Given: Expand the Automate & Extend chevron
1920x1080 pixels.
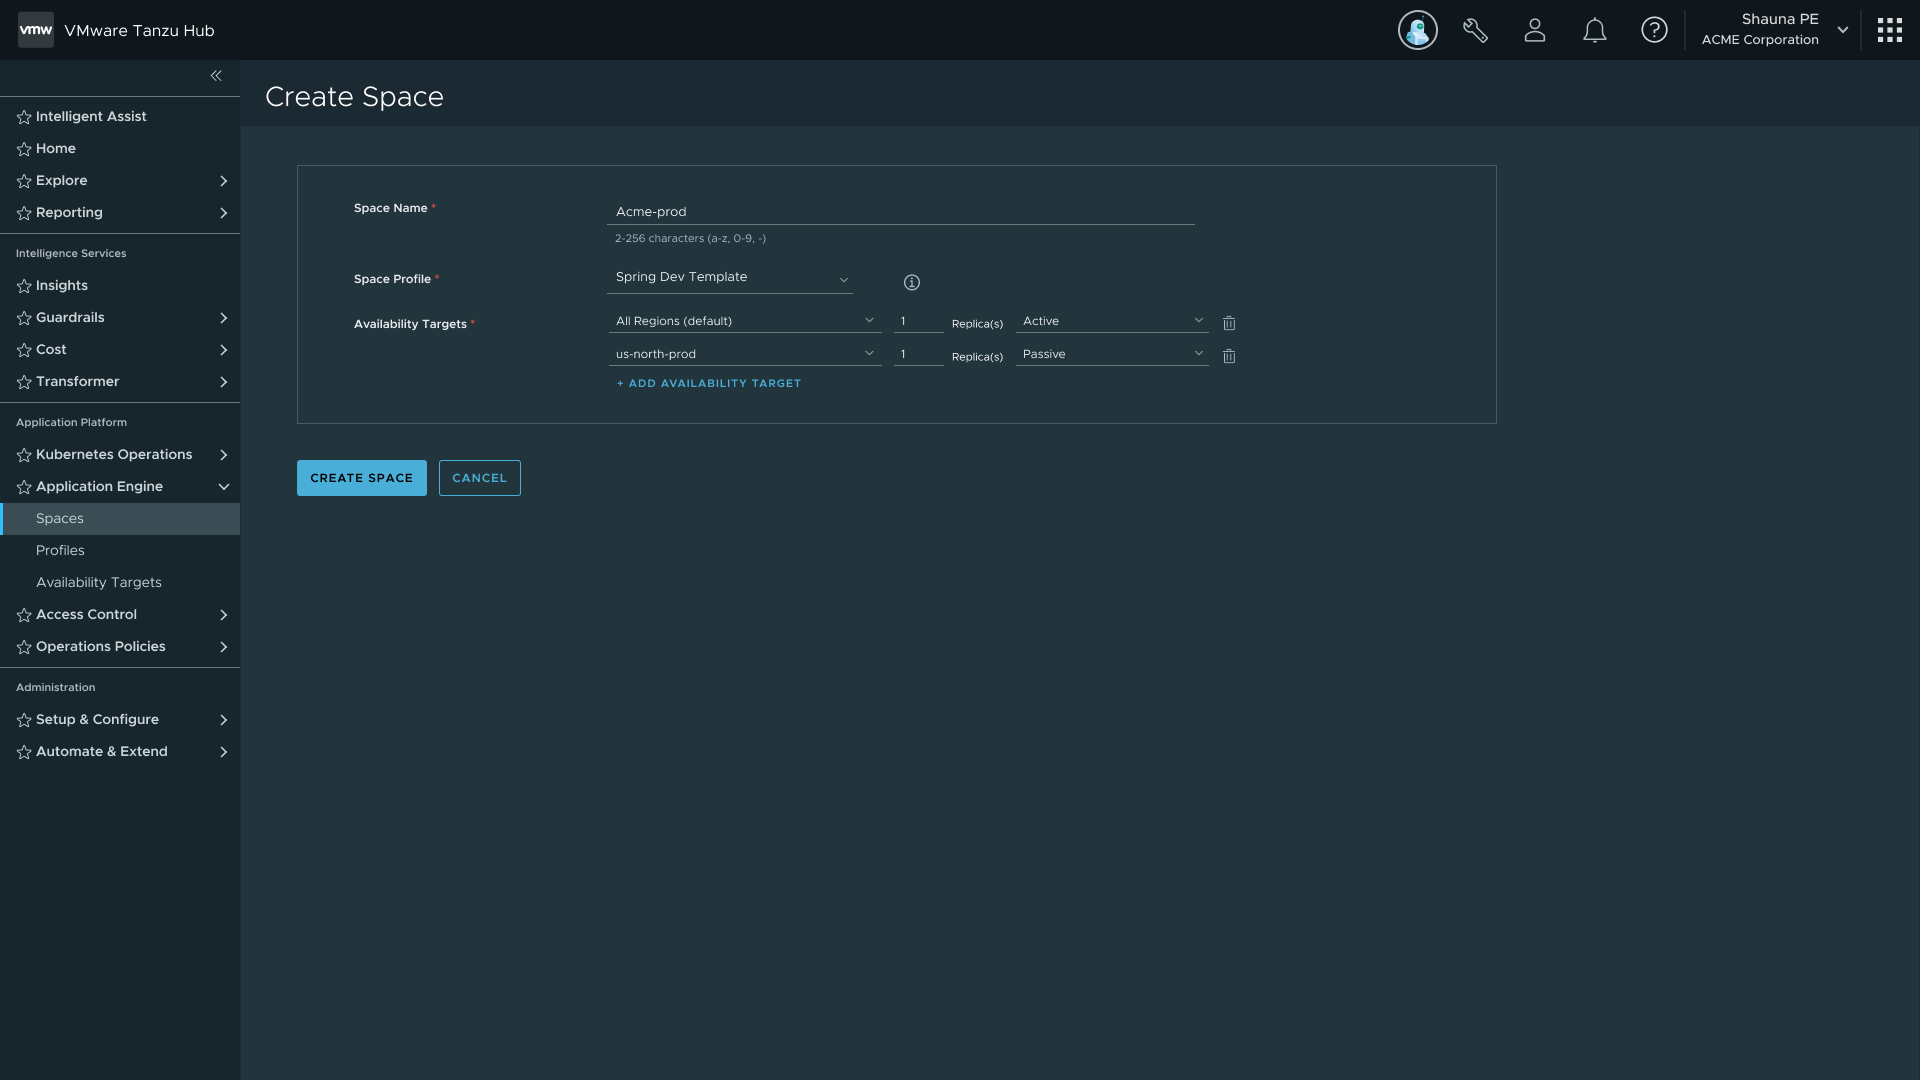Looking at the screenshot, I should 223,752.
